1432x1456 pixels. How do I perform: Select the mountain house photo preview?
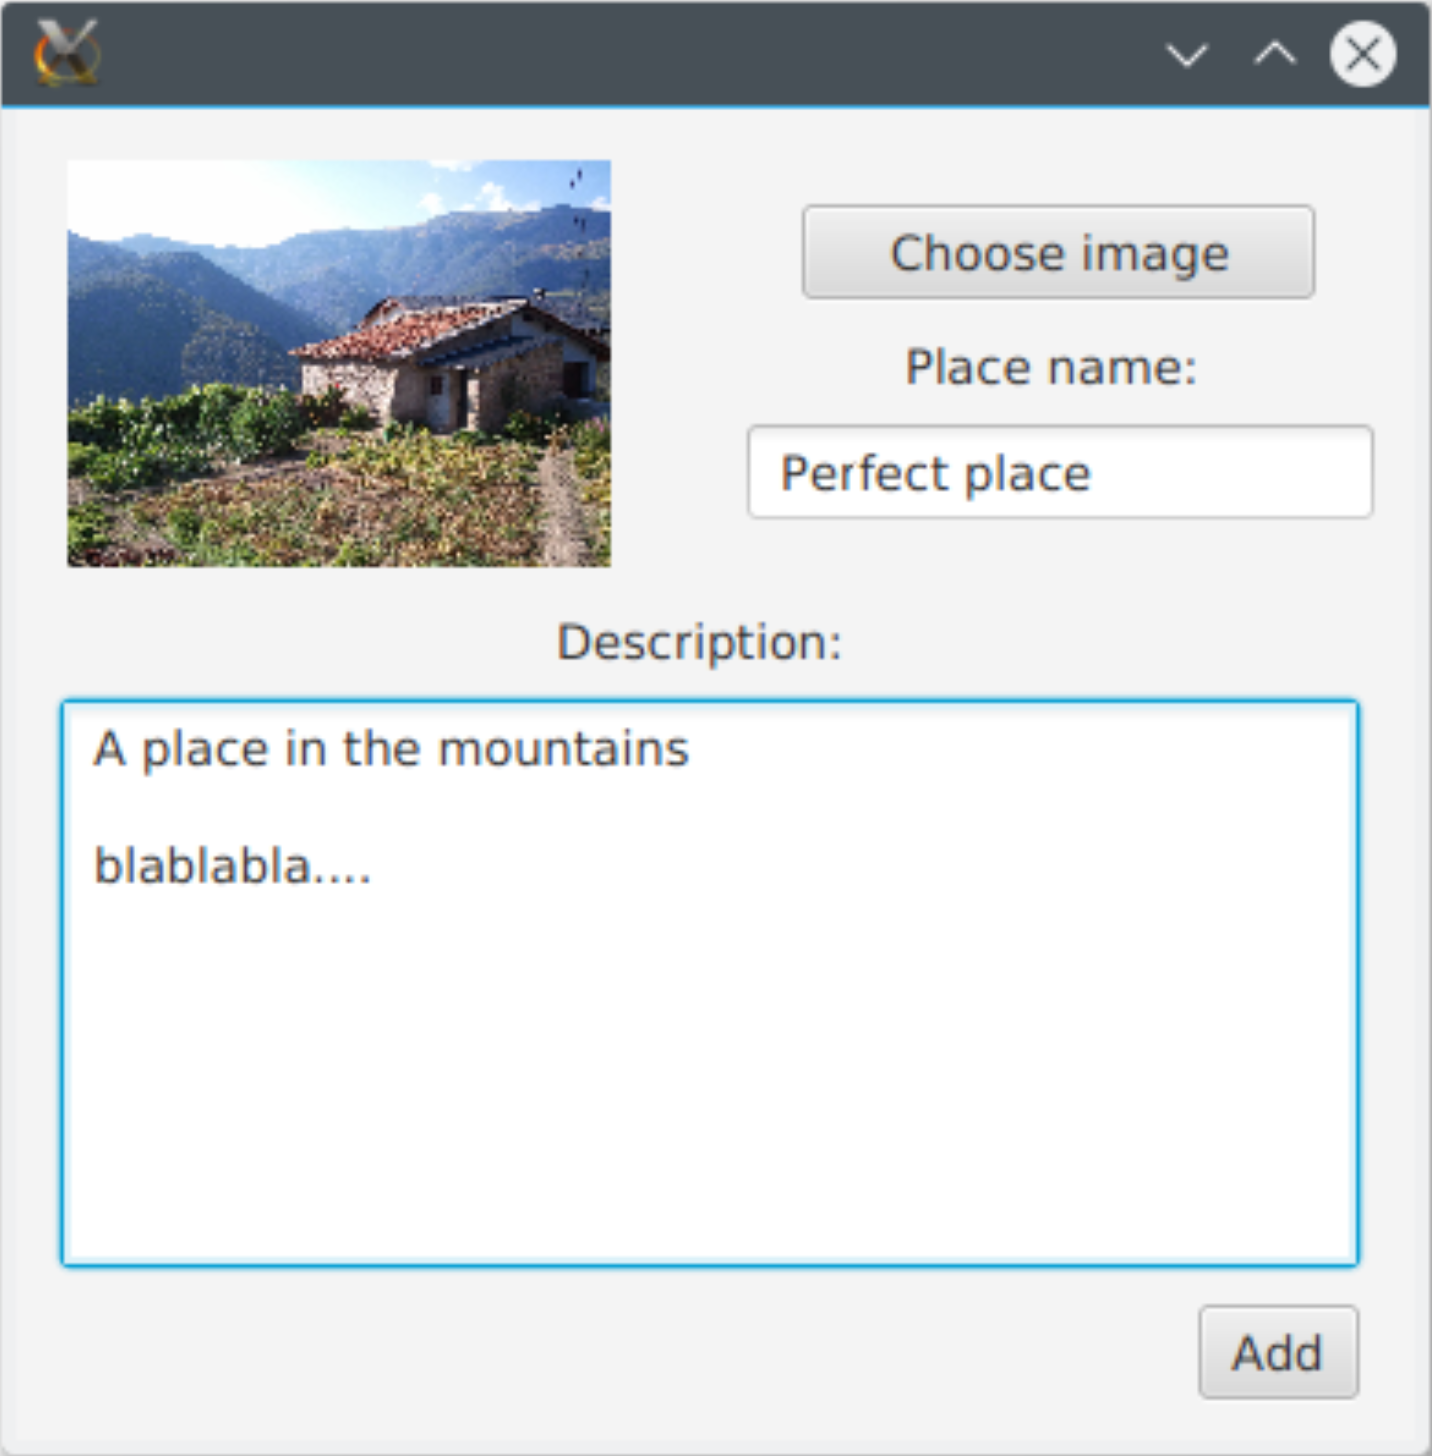(339, 364)
